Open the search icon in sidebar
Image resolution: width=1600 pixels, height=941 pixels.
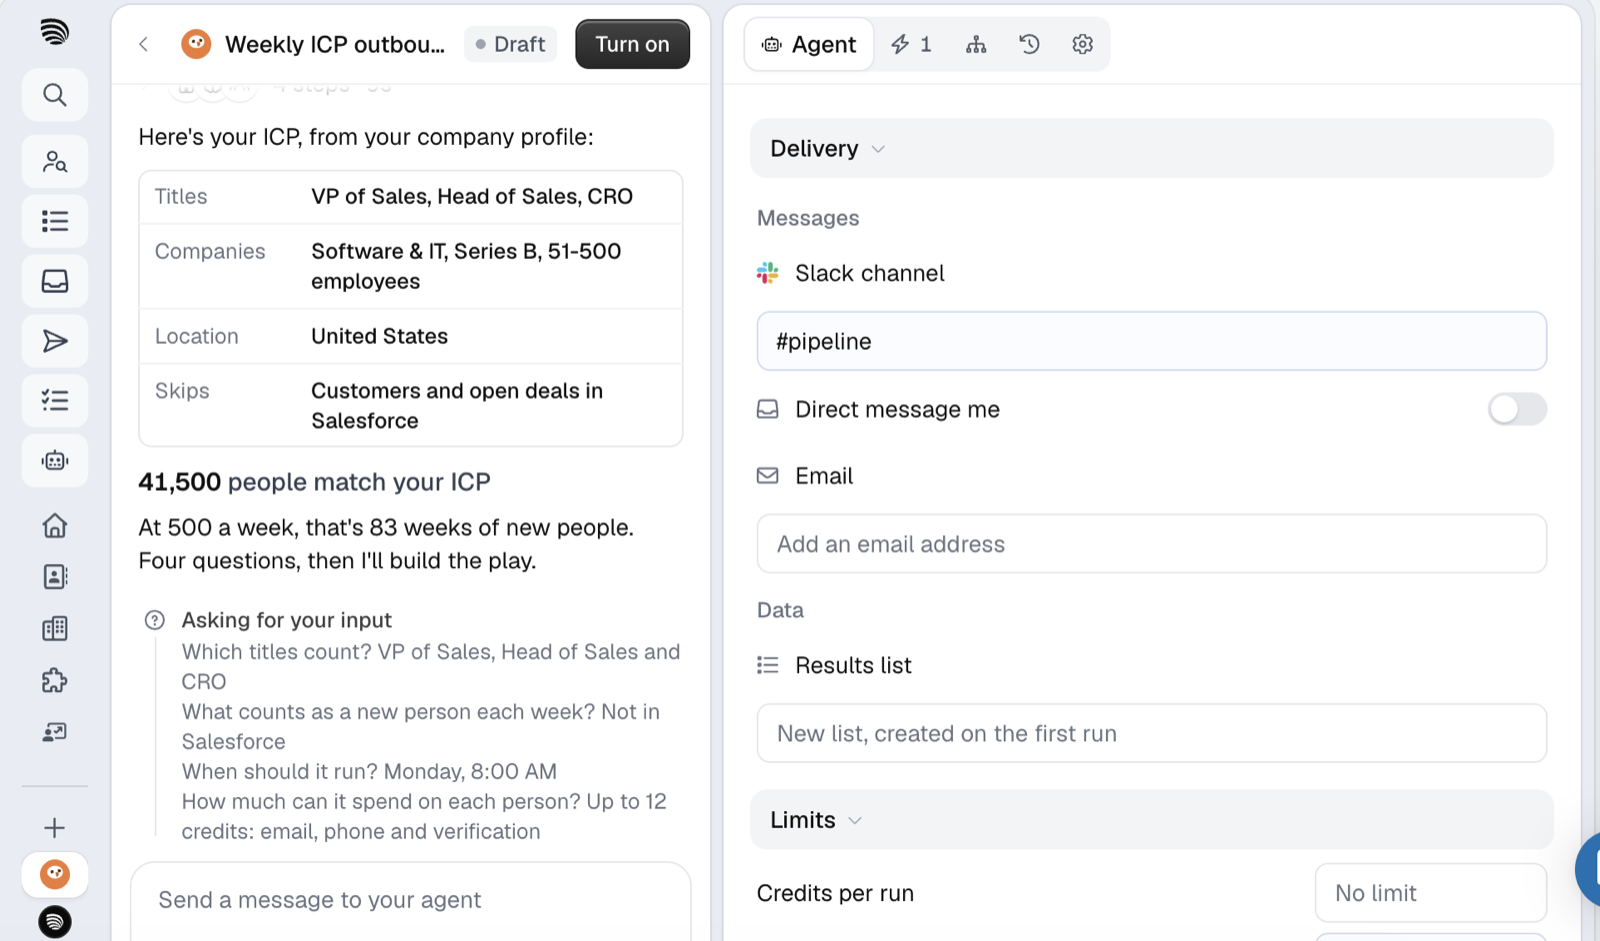(x=55, y=95)
